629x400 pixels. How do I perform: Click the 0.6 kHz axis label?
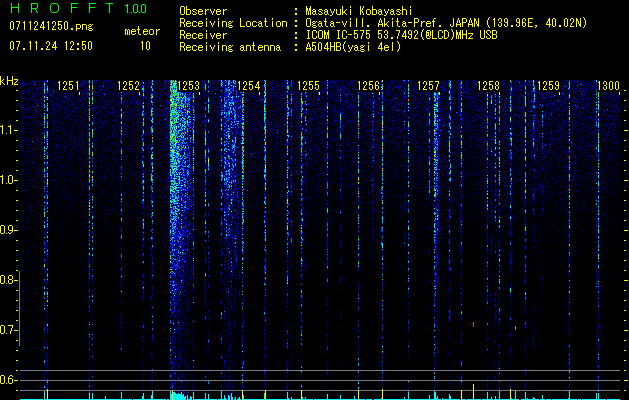point(8,380)
